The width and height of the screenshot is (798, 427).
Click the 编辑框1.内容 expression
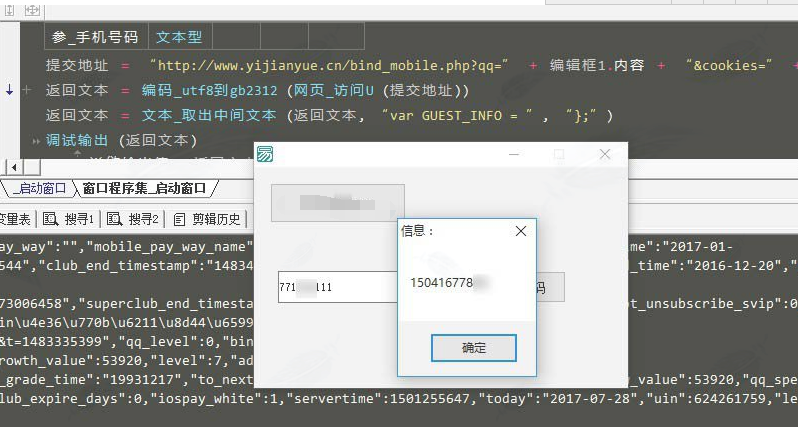(597, 65)
